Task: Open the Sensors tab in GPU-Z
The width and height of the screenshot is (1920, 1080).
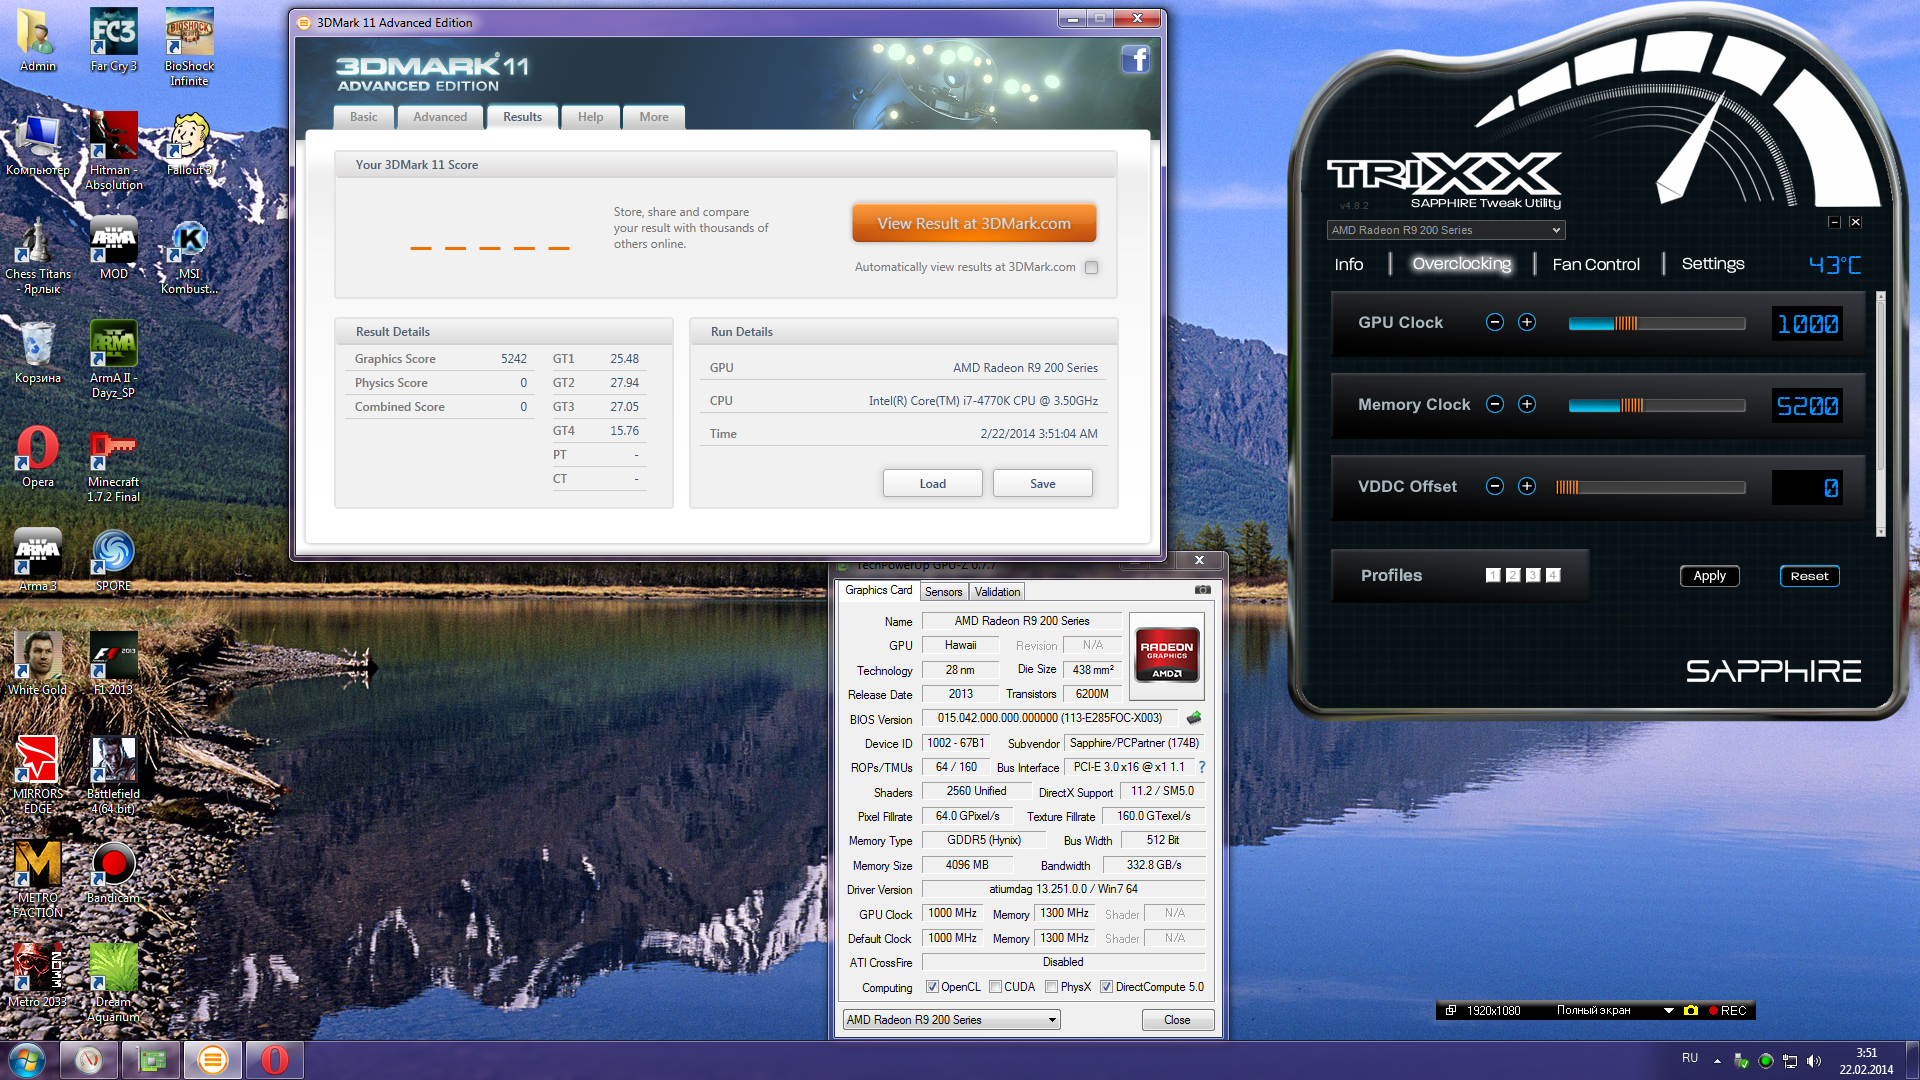Action: pos(943,592)
